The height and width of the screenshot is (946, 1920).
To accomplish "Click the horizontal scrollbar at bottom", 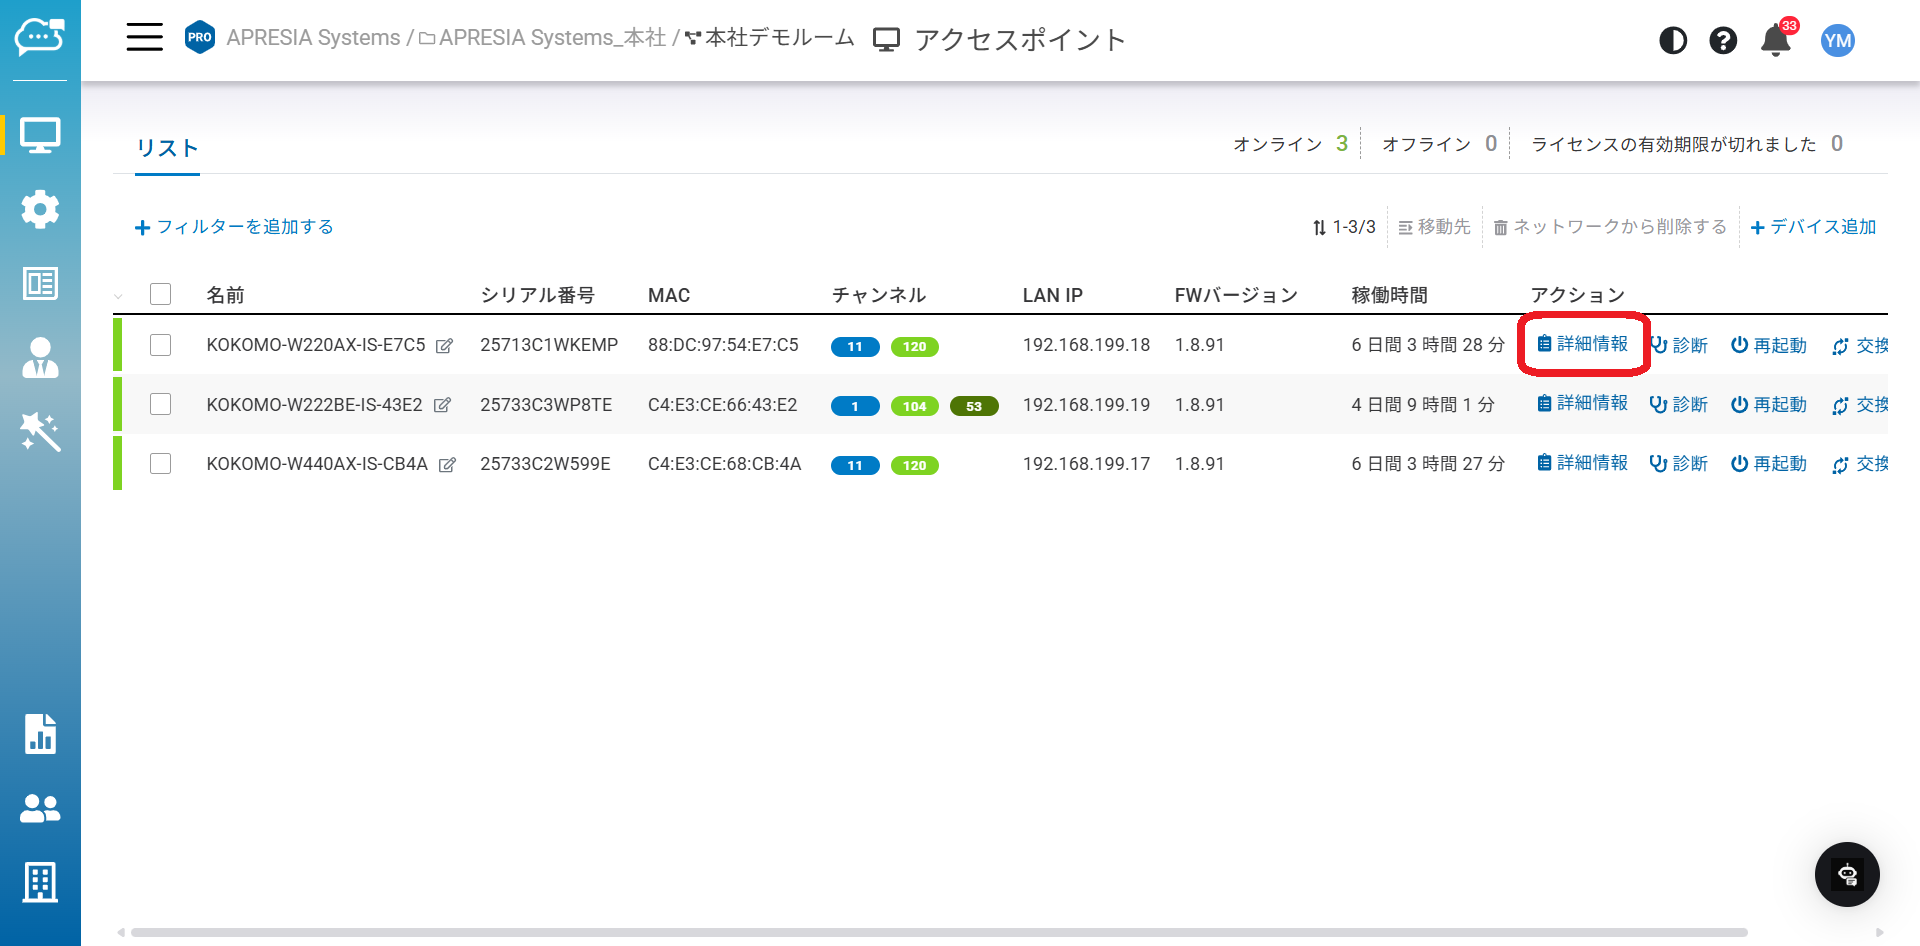I will tap(938, 932).
